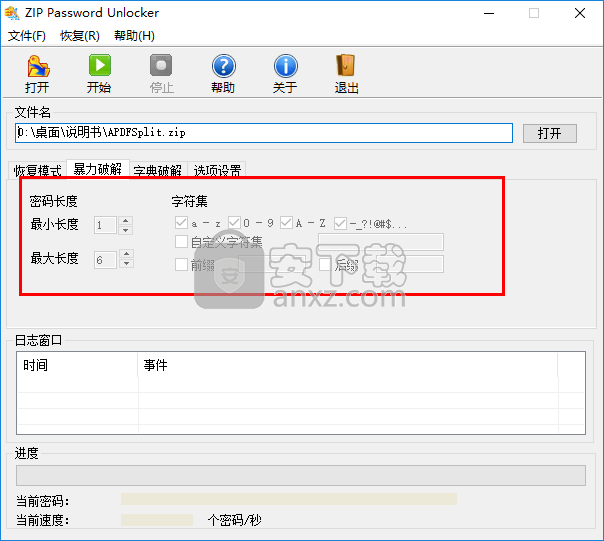Screen dimensions: 604x541
Task: Decrease 最大长度 with the down arrow
Action: (126, 264)
